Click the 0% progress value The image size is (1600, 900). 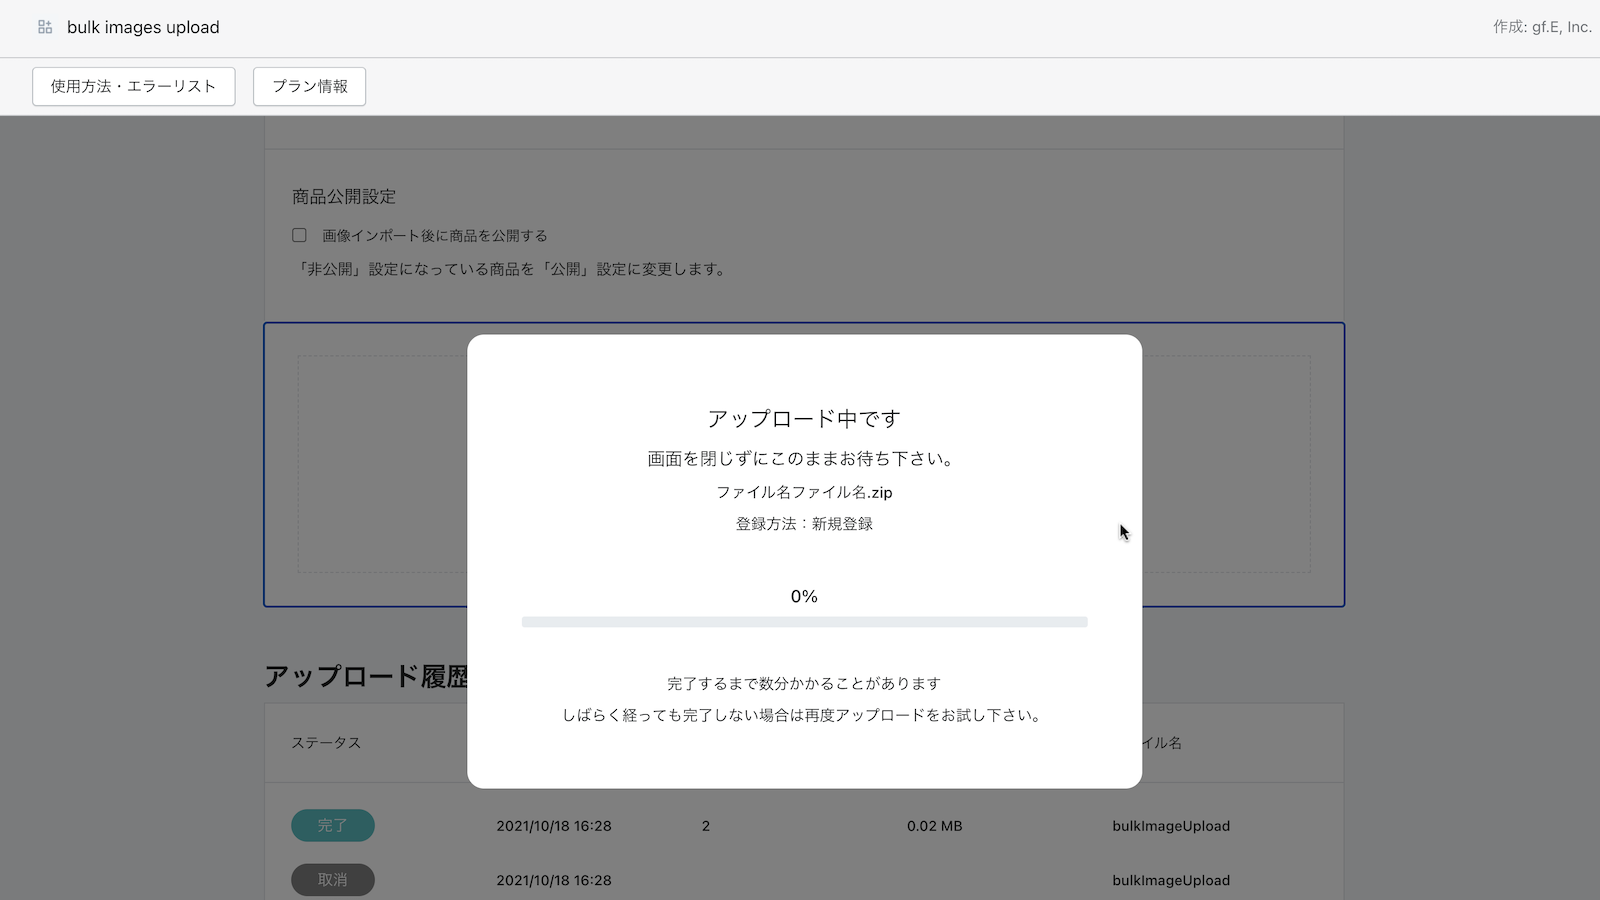point(804,596)
